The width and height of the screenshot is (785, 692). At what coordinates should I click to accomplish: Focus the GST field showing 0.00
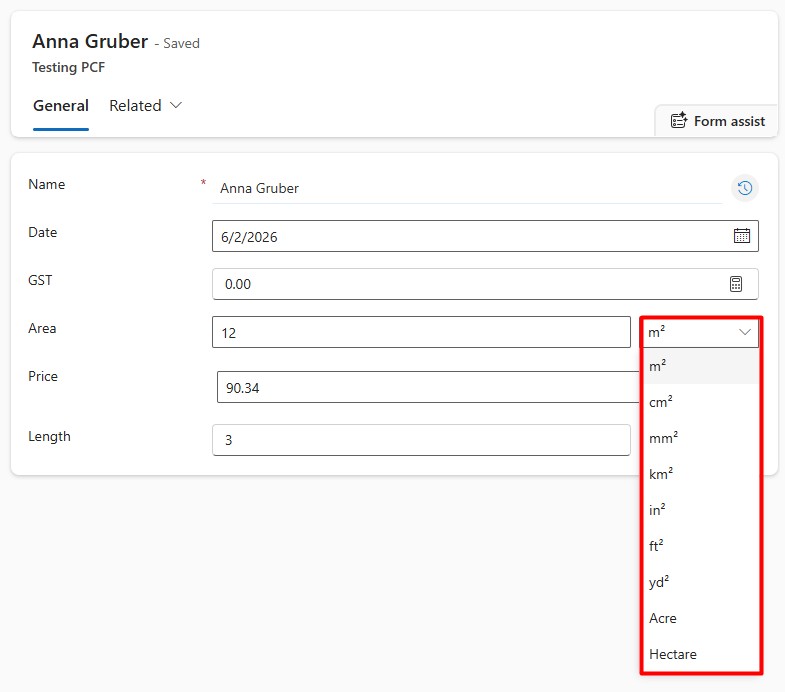pyautogui.click(x=485, y=284)
